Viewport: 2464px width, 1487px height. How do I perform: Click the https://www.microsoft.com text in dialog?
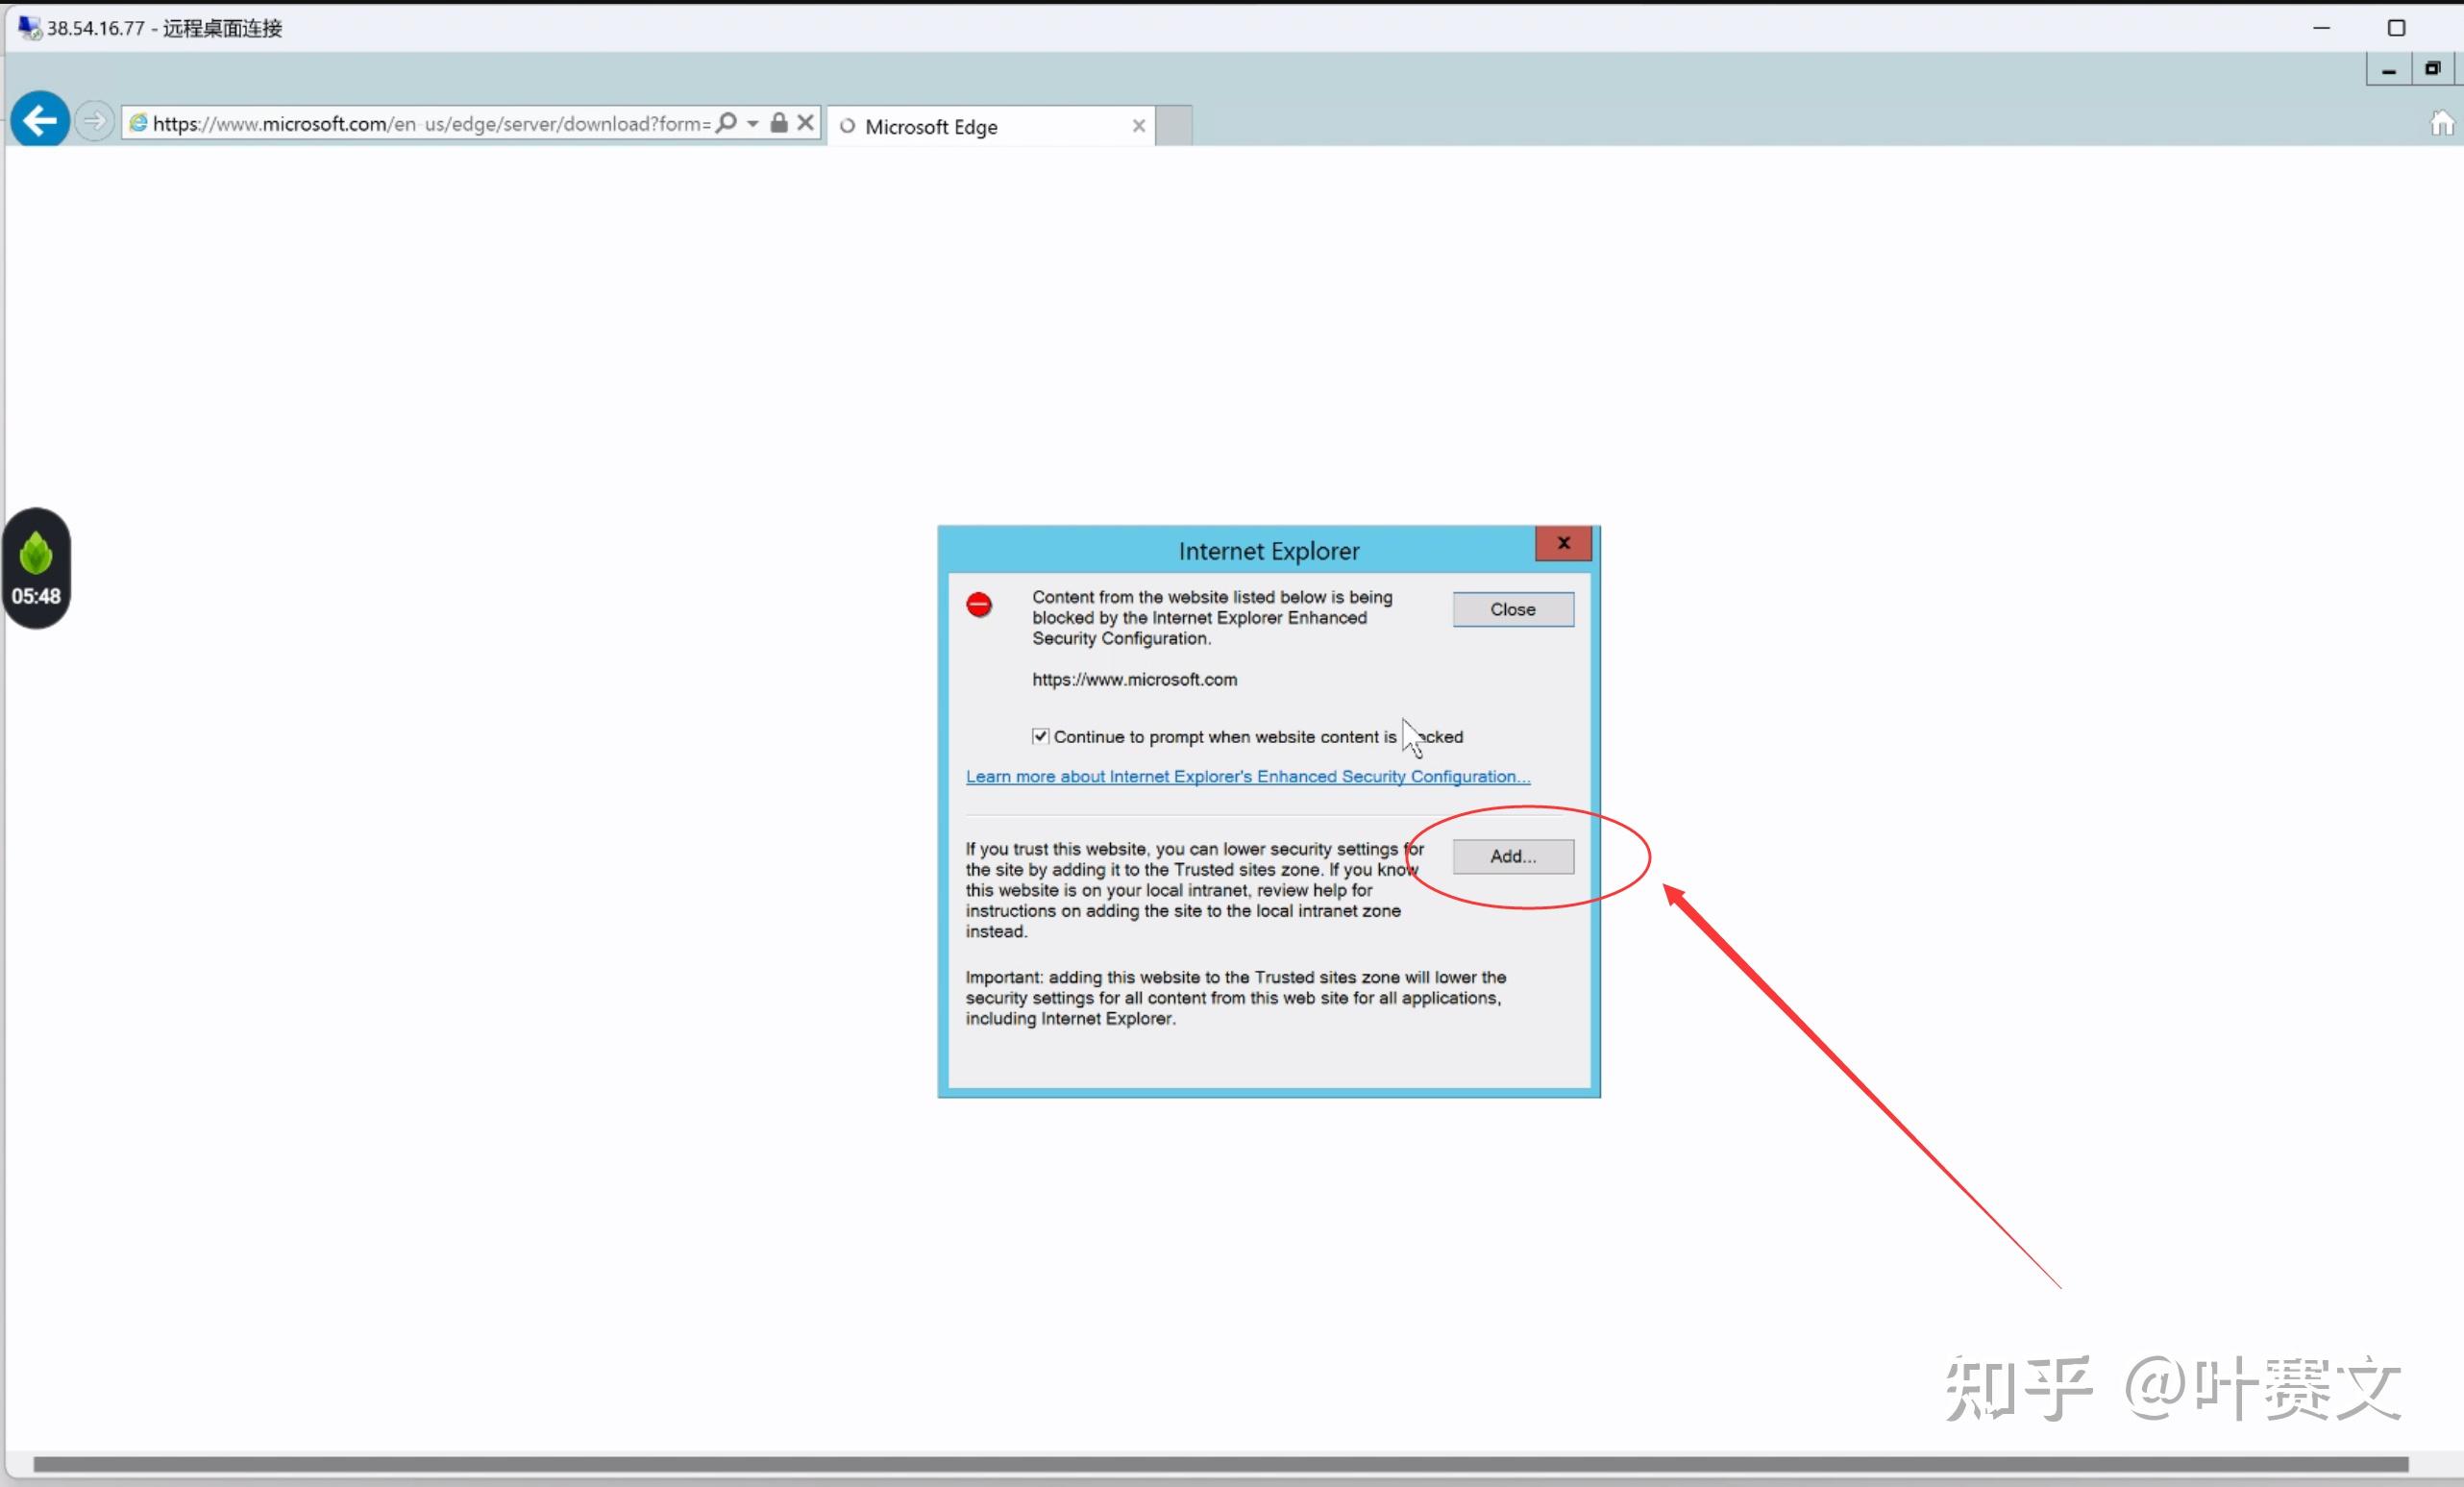point(1135,679)
